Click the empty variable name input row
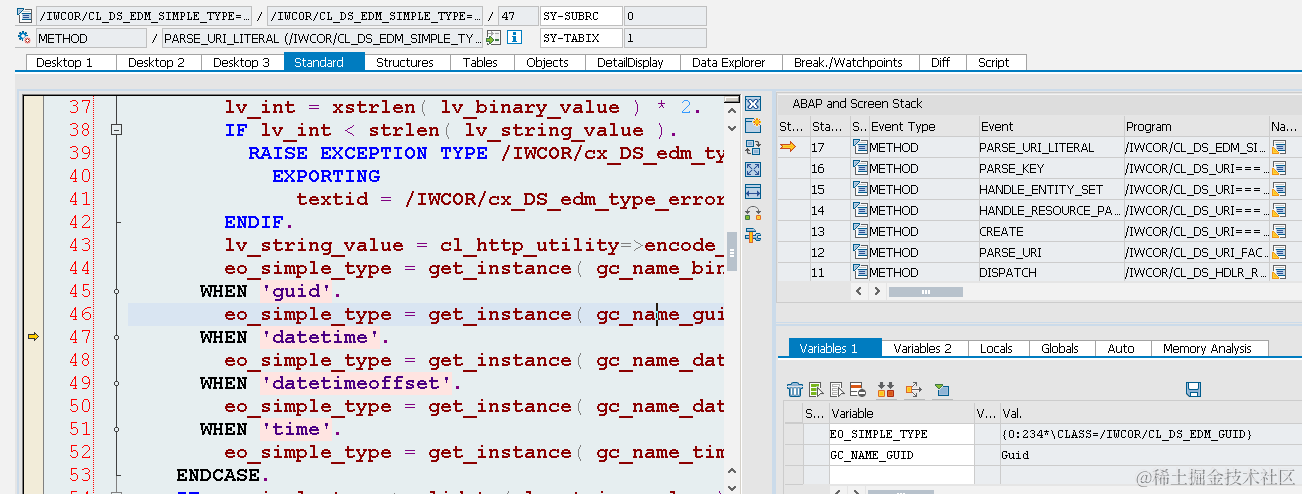Screen dimensions: 1302x494 [x=900, y=475]
